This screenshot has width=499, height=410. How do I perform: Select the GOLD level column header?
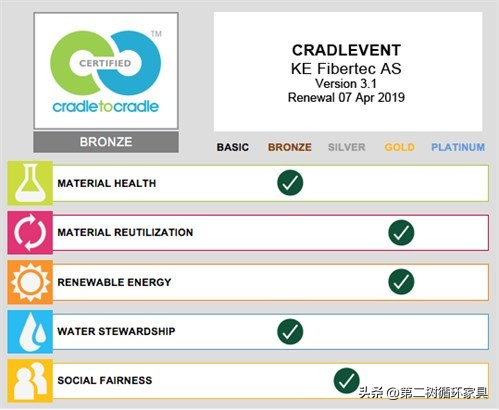tap(400, 147)
